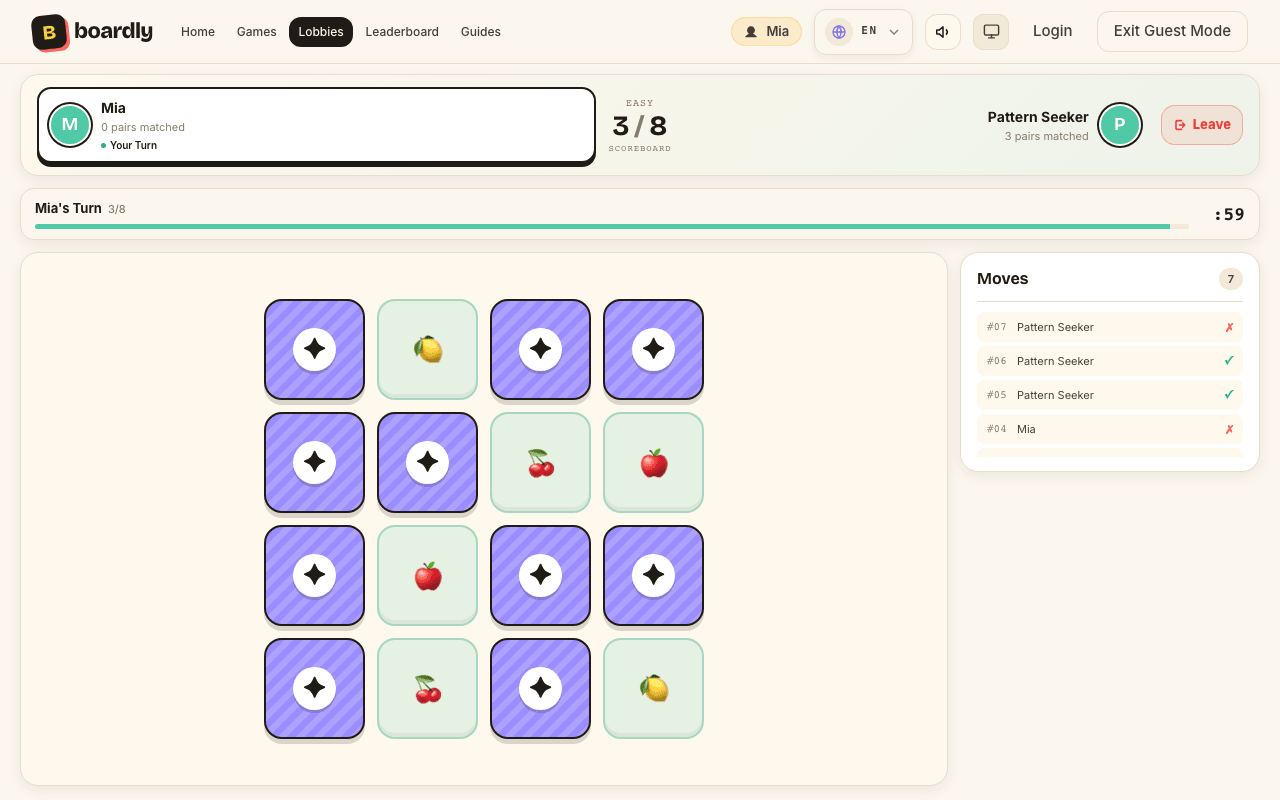The image size is (1280, 800).
Task: Go to the Games section
Action: (257, 32)
